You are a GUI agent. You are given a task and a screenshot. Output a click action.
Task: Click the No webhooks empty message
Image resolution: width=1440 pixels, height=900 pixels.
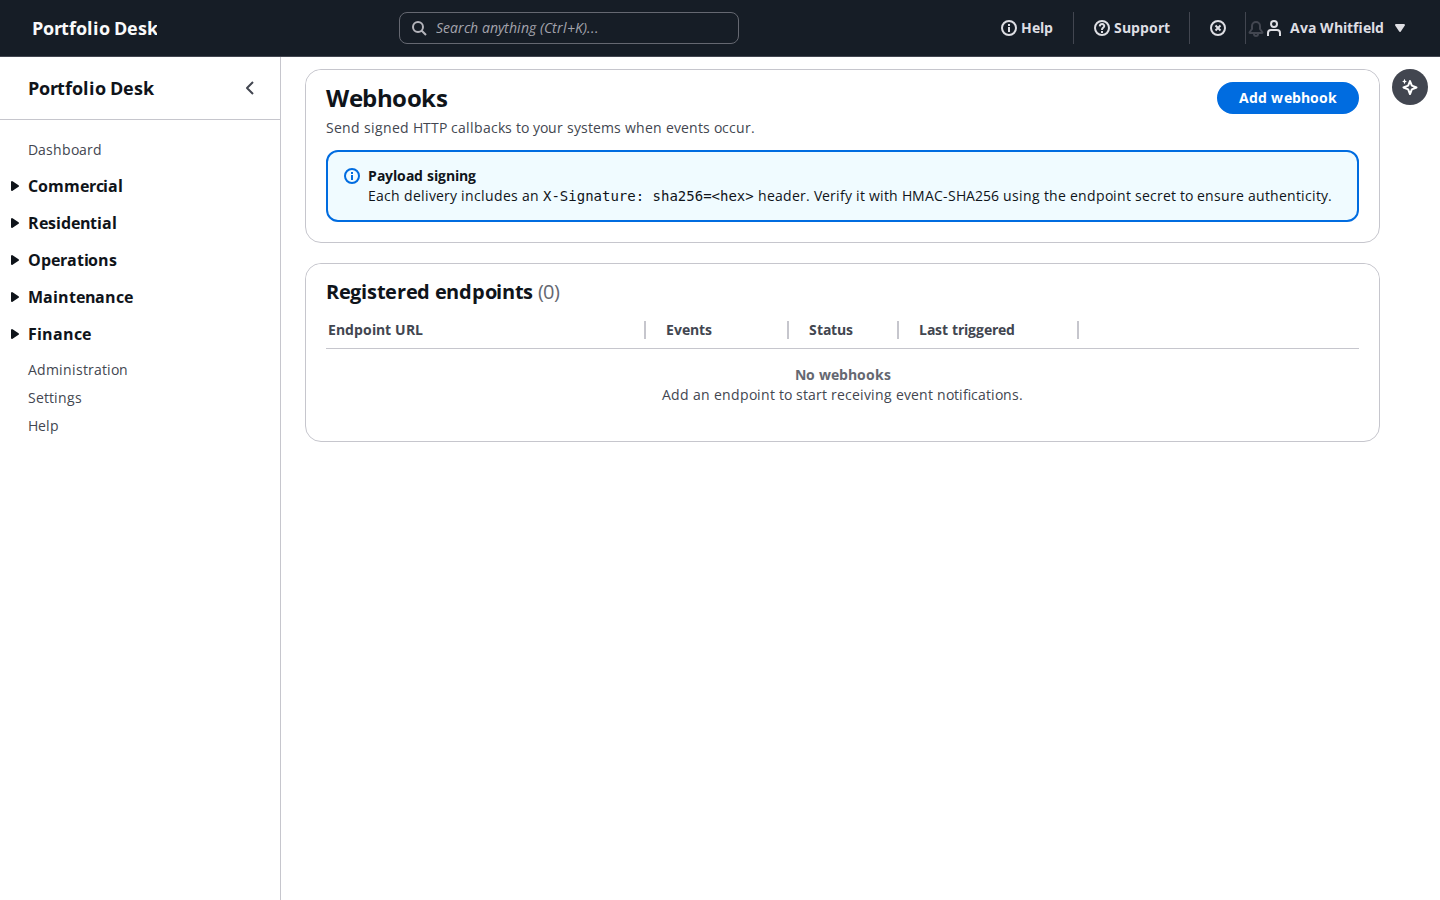pyautogui.click(x=843, y=375)
